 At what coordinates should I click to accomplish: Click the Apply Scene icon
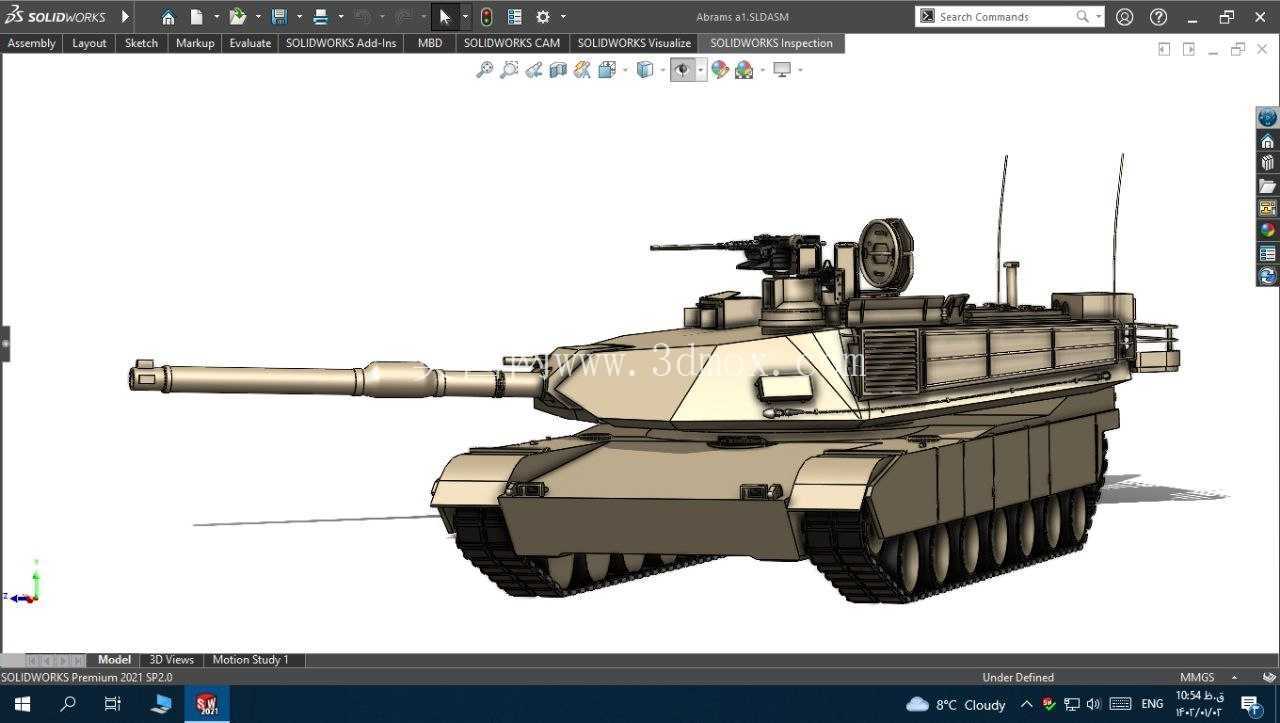pyautogui.click(x=744, y=70)
